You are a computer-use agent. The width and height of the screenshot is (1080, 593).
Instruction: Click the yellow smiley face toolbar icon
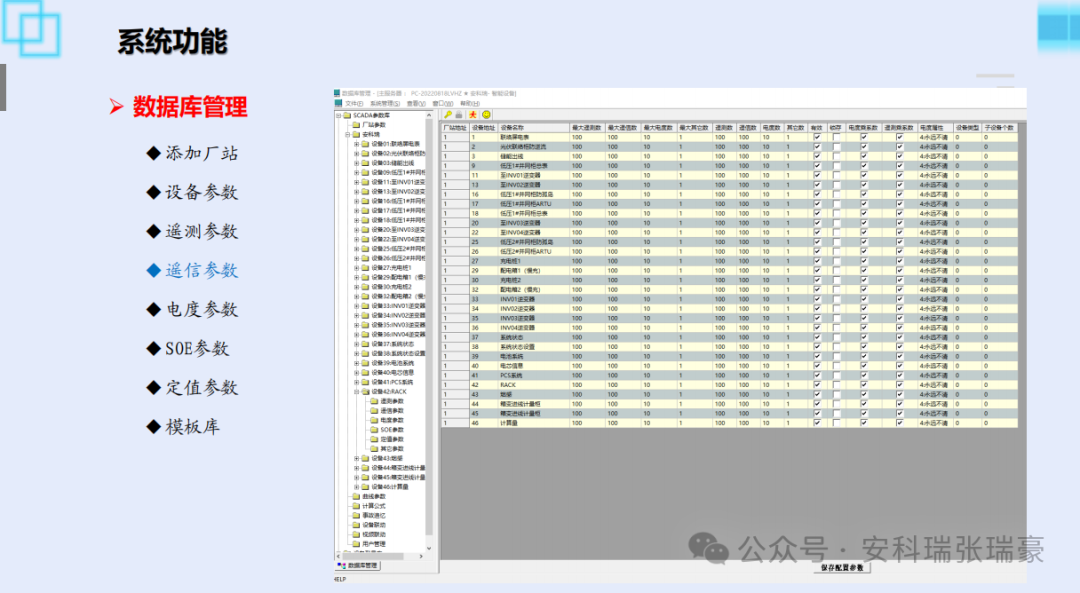coord(486,114)
